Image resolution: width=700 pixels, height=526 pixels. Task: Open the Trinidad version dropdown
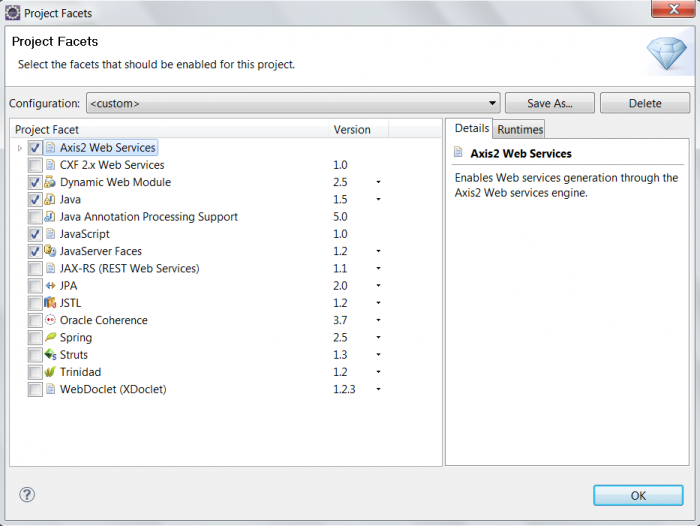coord(378,372)
